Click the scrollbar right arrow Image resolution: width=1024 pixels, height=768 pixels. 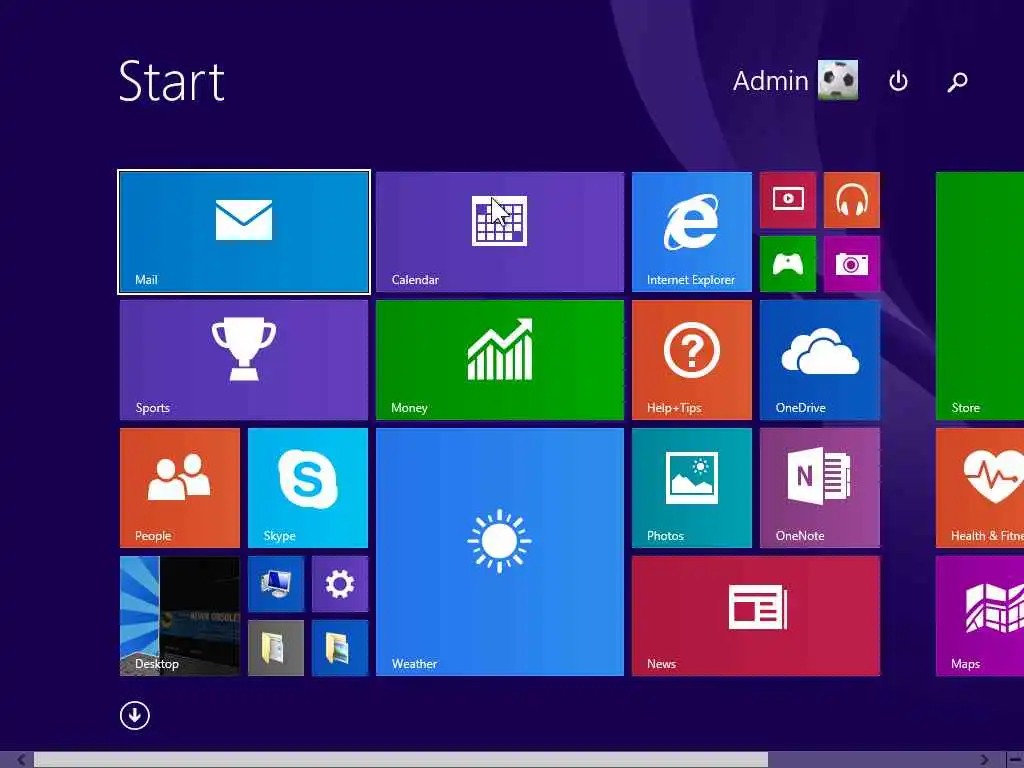point(984,760)
